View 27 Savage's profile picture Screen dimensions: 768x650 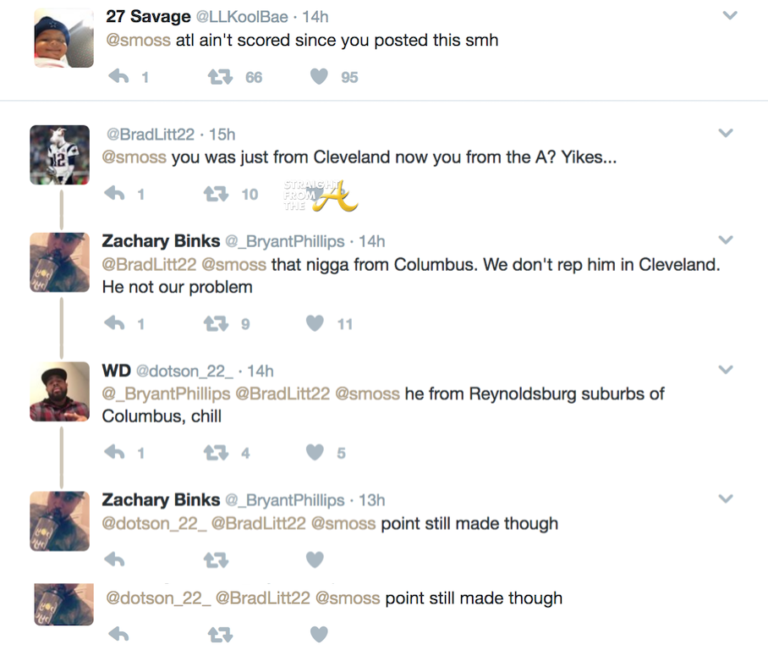[62, 39]
